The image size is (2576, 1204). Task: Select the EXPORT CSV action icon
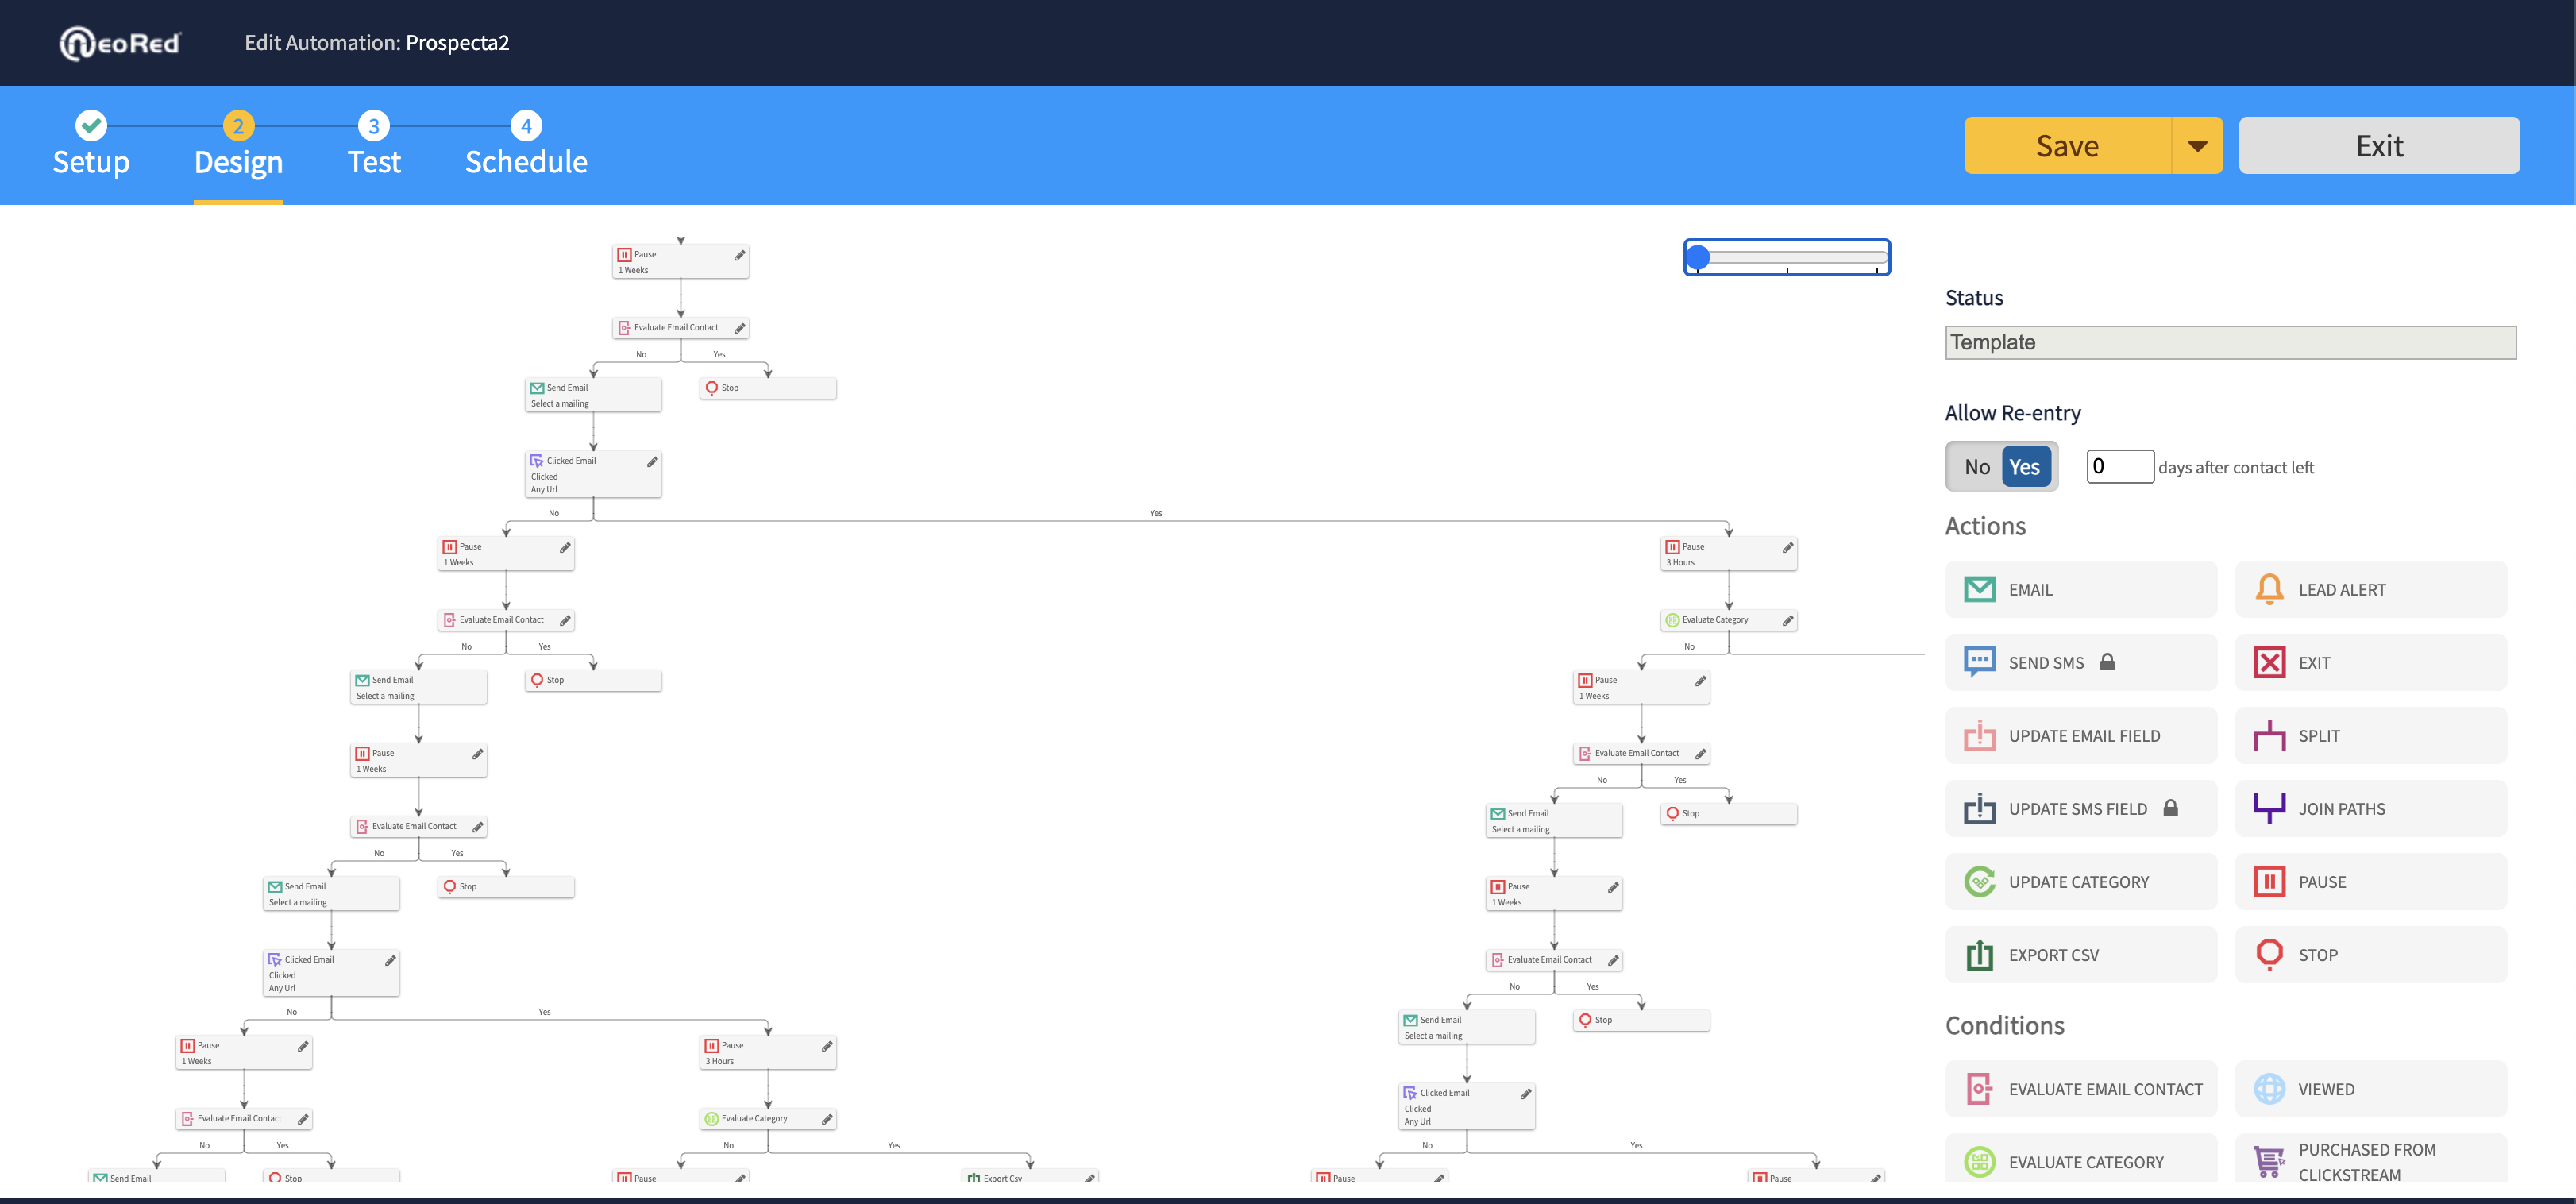pyautogui.click(x=1978, y=955)
